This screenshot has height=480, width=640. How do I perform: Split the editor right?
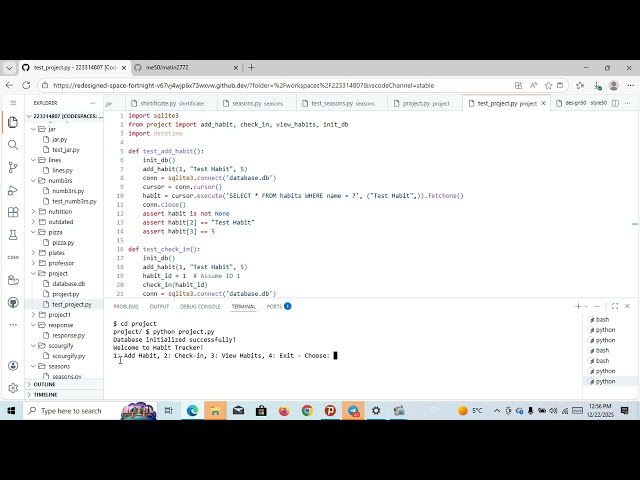coord(616,103)
